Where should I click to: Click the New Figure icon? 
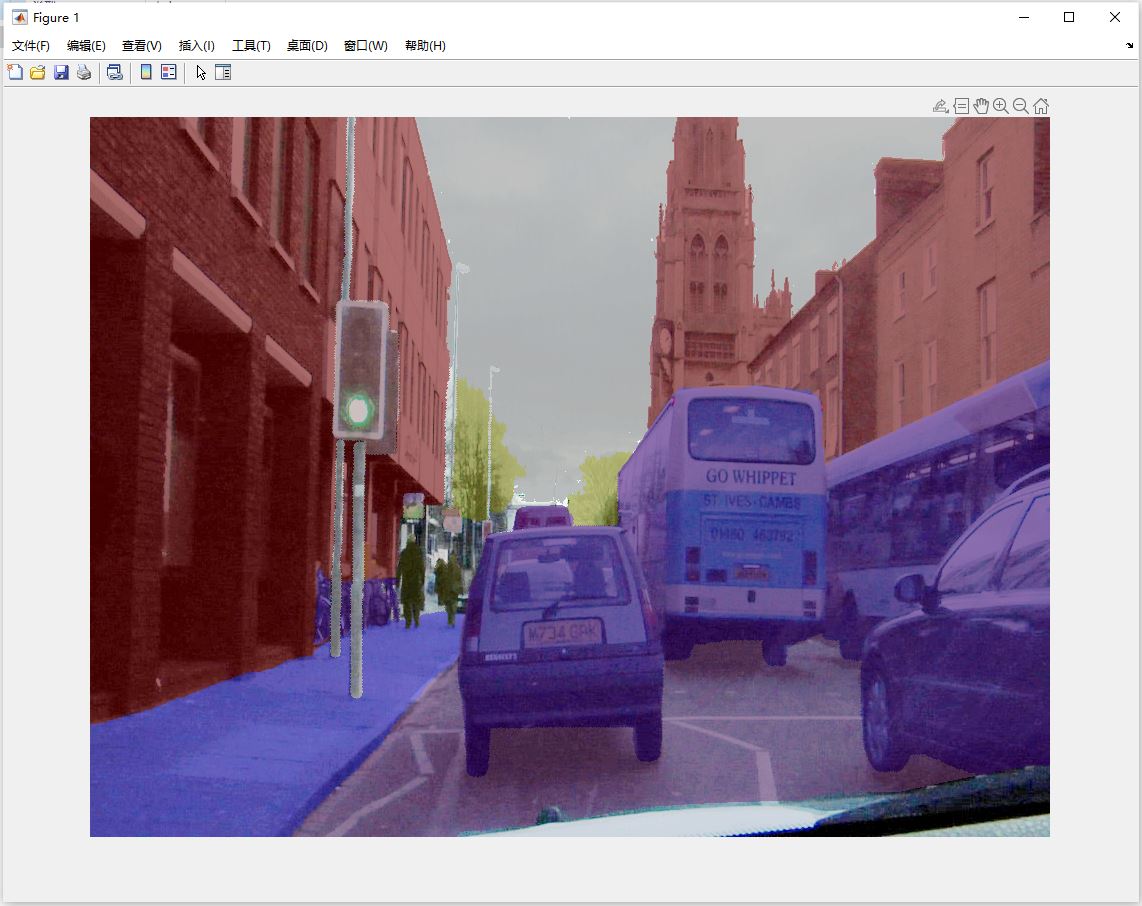pos(15,72)
